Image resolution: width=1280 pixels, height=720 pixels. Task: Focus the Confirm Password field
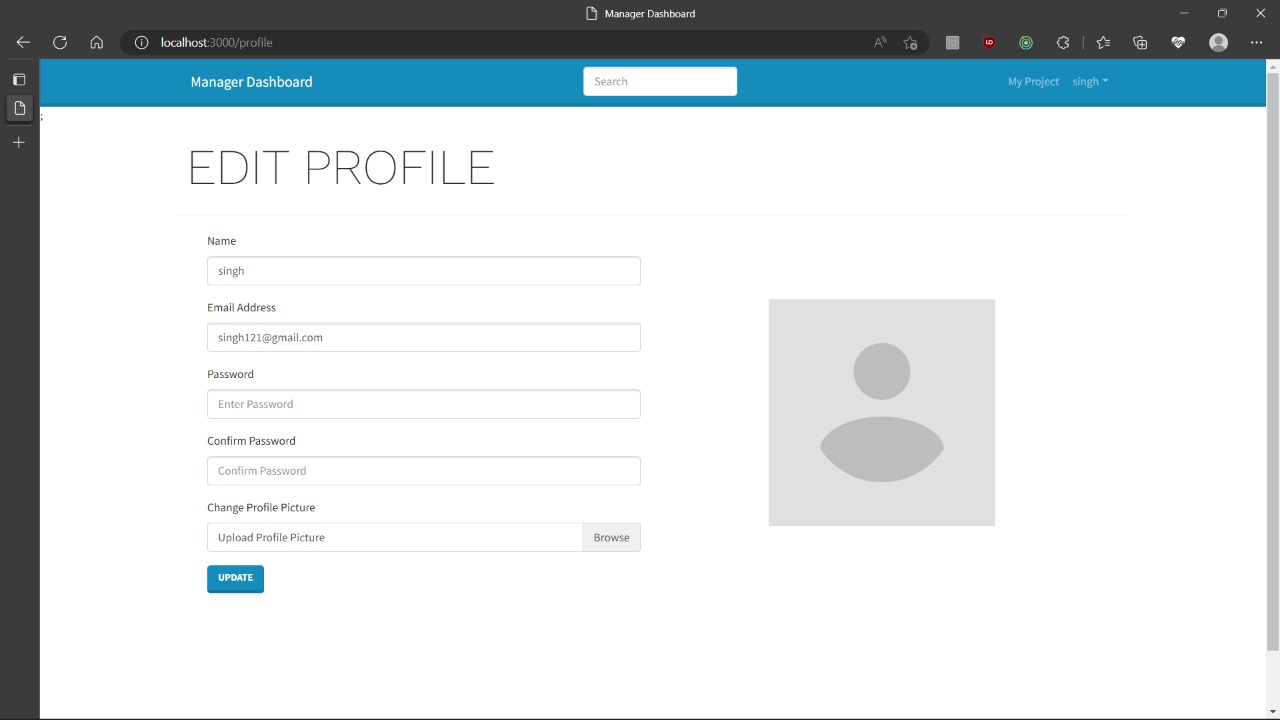[424, 471]
